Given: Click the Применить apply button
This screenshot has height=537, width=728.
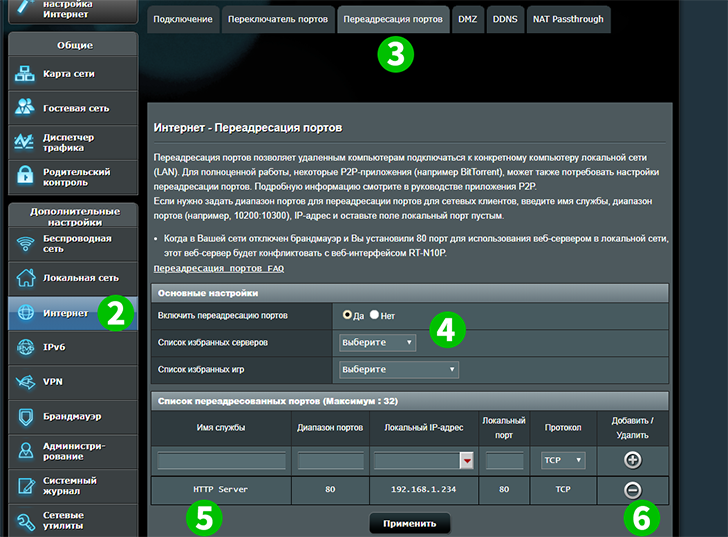Looking at the screenshot, I should (410, 524).
